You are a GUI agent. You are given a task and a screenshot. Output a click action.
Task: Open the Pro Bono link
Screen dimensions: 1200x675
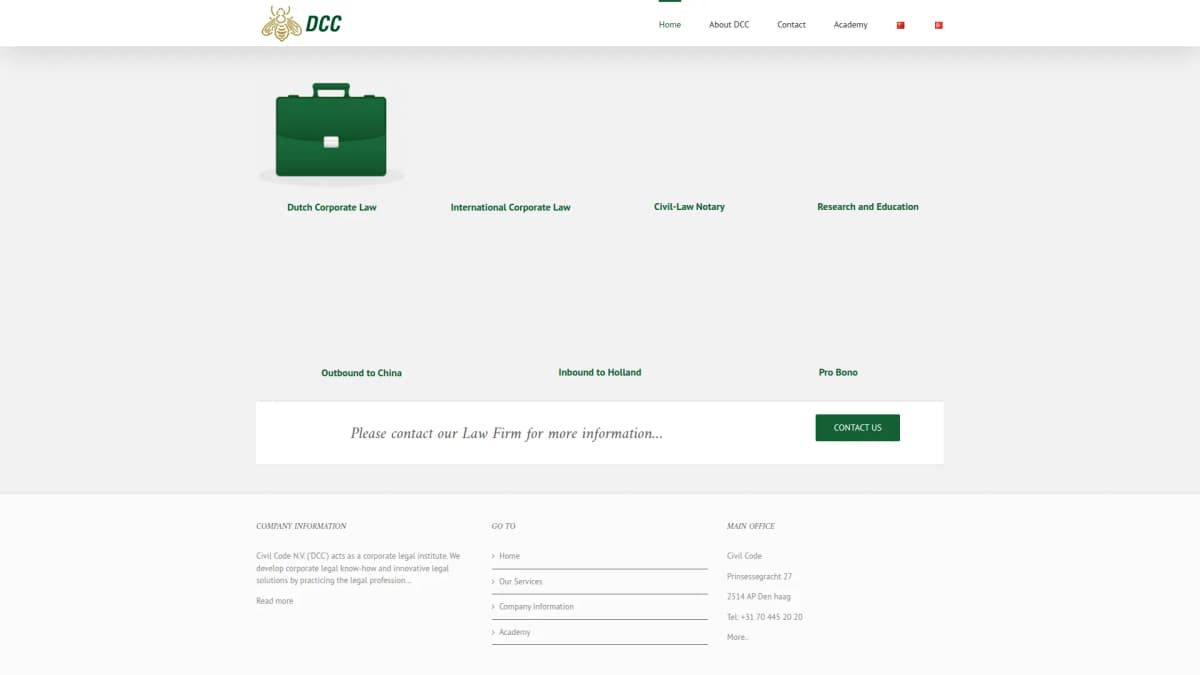838,372
